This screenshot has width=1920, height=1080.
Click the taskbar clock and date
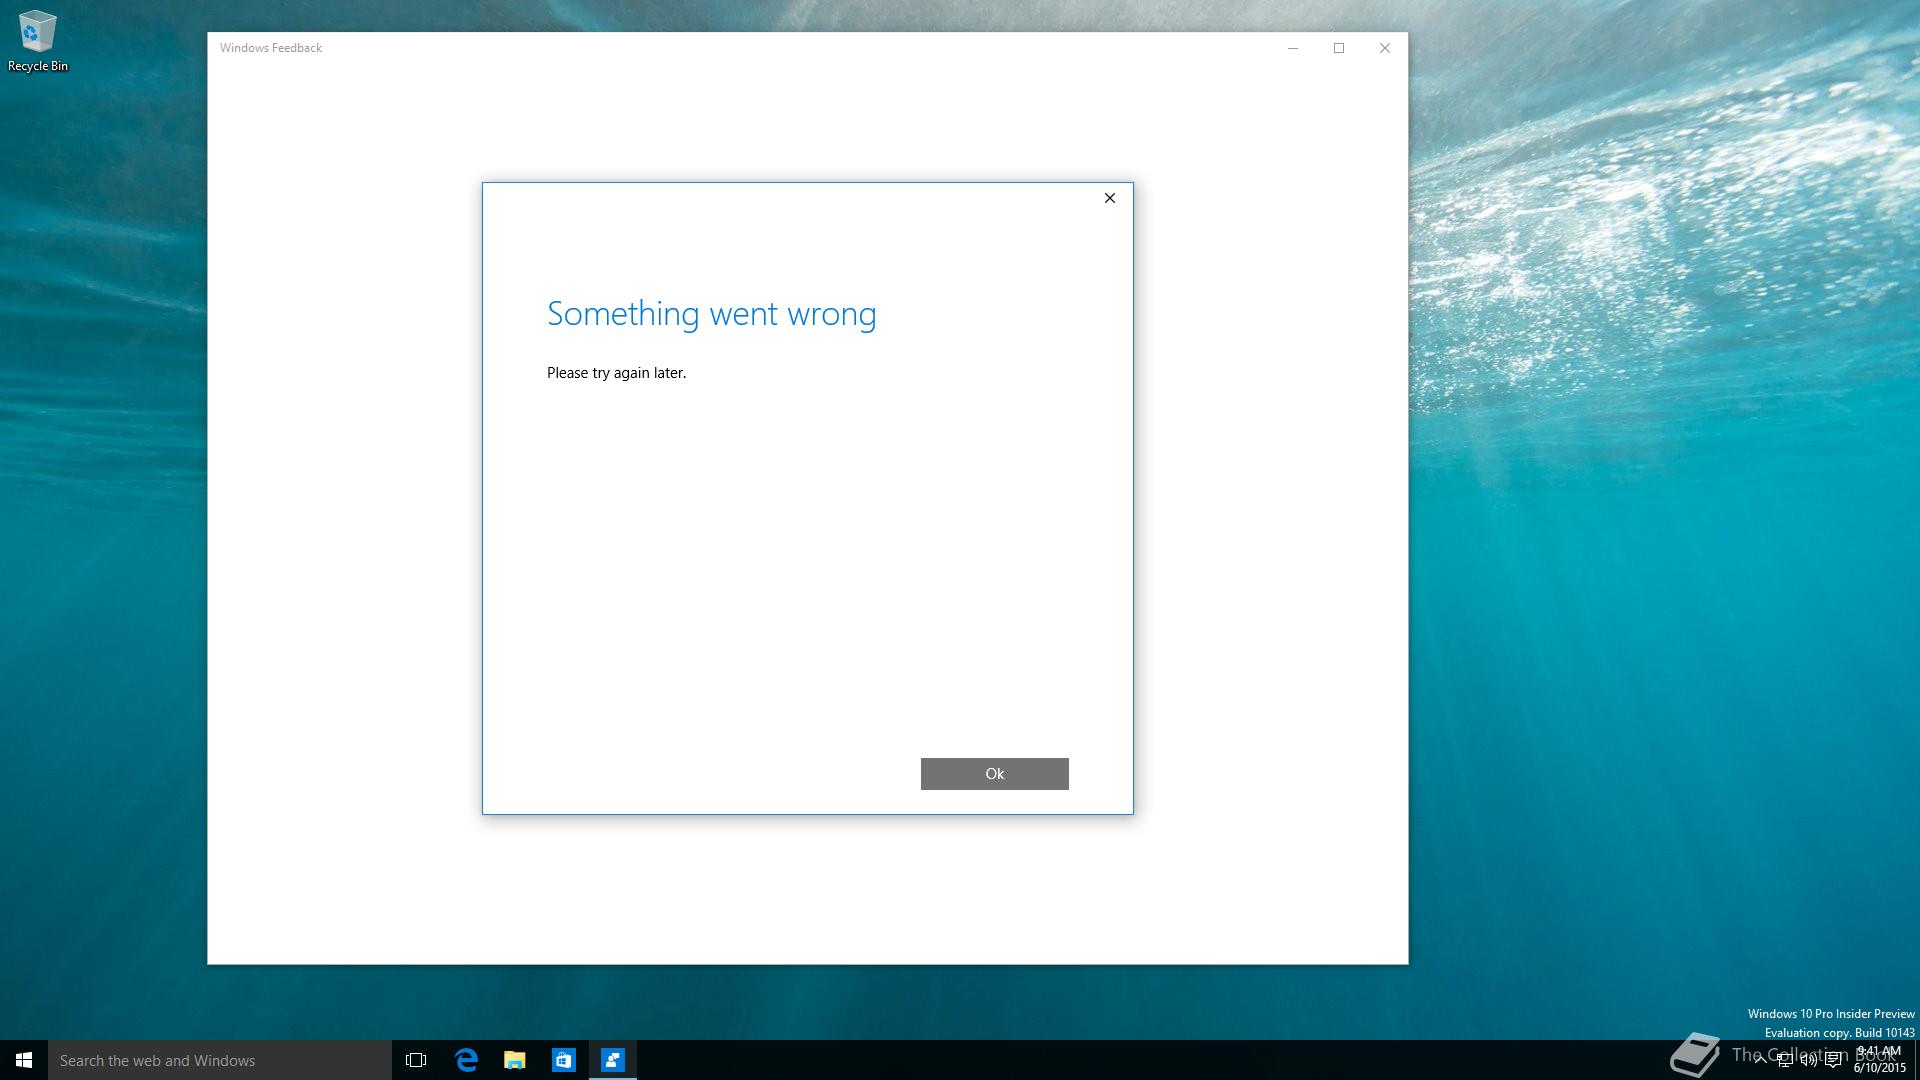pos(1879,1060)
